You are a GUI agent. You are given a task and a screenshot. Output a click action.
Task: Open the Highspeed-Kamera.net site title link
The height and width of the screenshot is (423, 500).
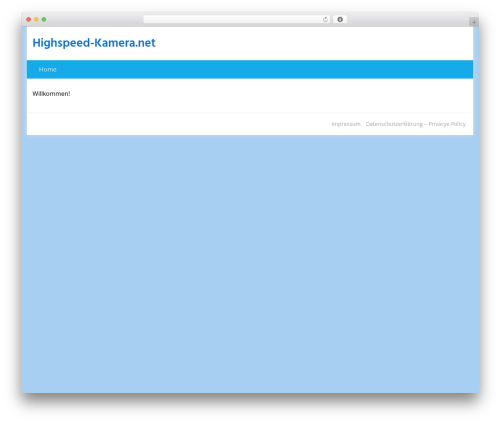[94, 43]
